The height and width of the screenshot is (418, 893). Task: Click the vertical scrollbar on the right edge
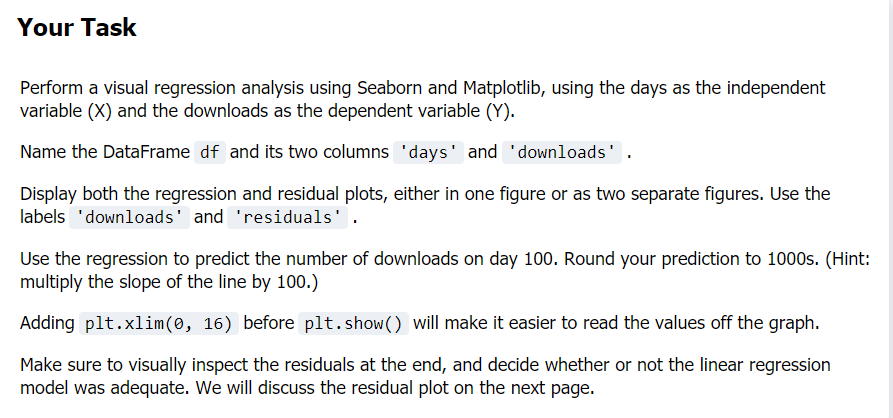coord(890,209)
